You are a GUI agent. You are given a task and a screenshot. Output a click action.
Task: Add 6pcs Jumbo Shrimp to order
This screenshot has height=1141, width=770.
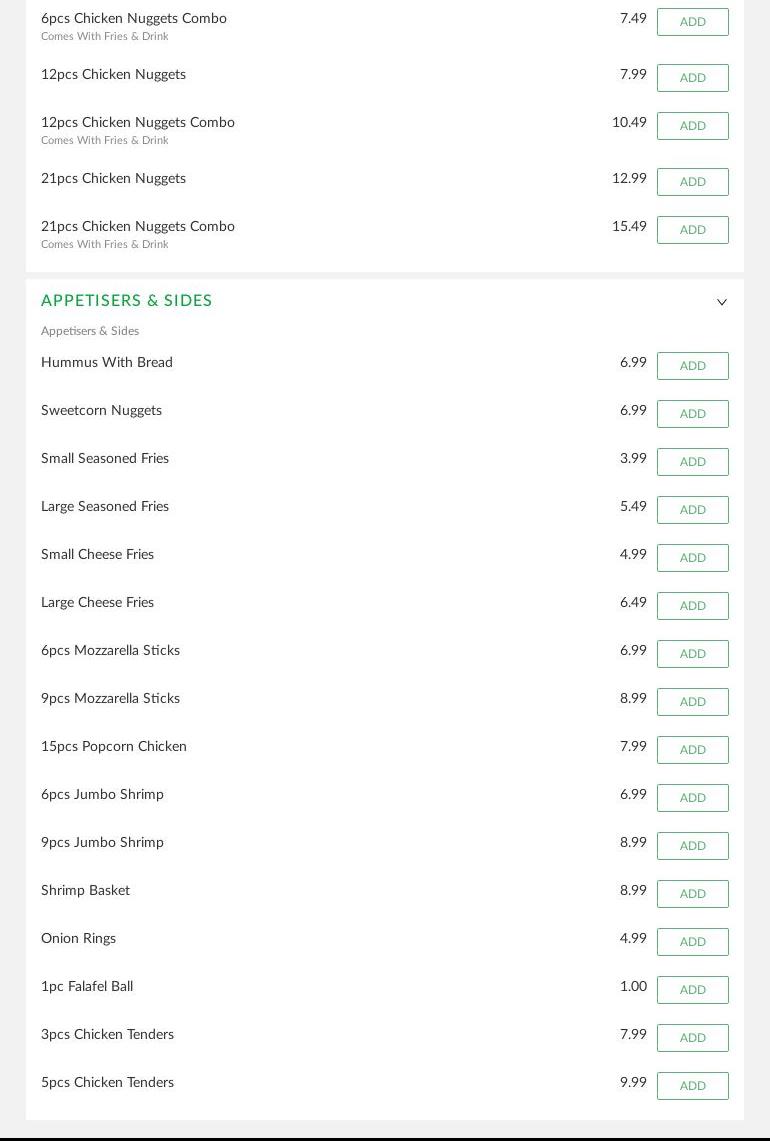(x=692, y=798)
